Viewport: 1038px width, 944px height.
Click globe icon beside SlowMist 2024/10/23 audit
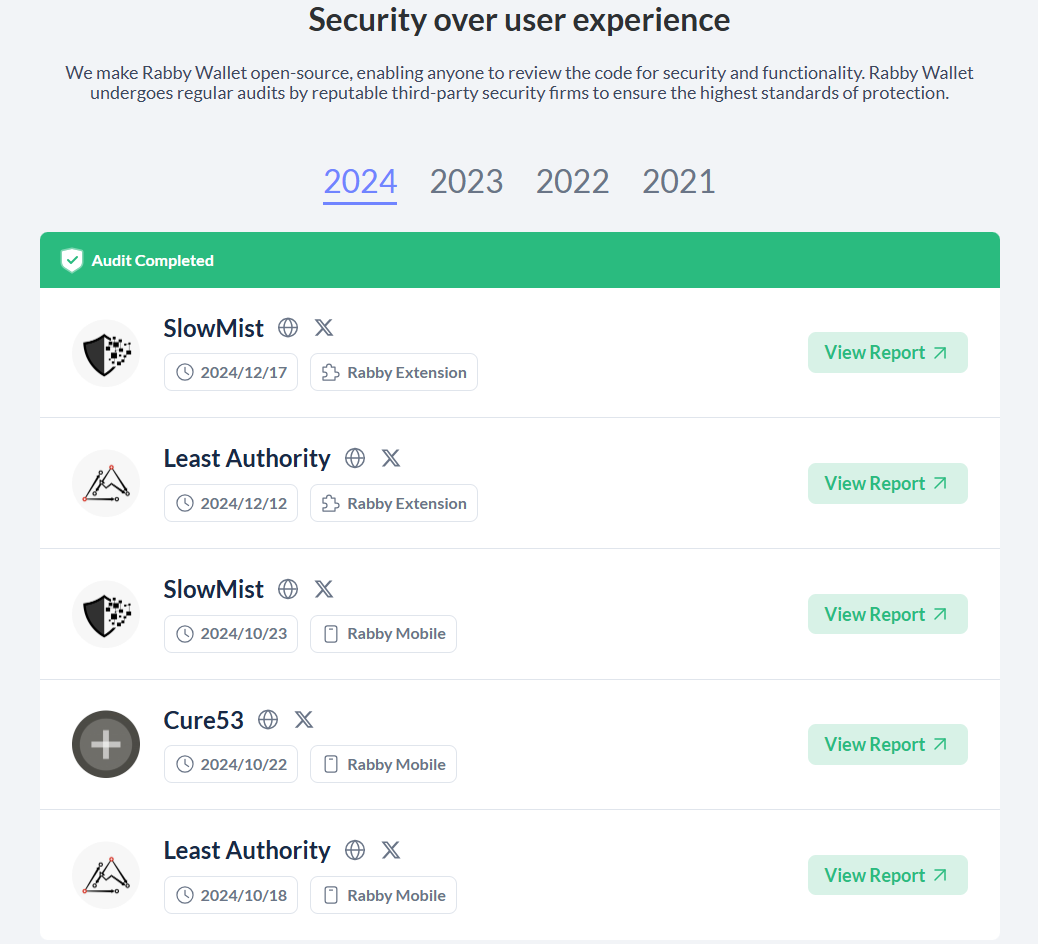[288, 589]
